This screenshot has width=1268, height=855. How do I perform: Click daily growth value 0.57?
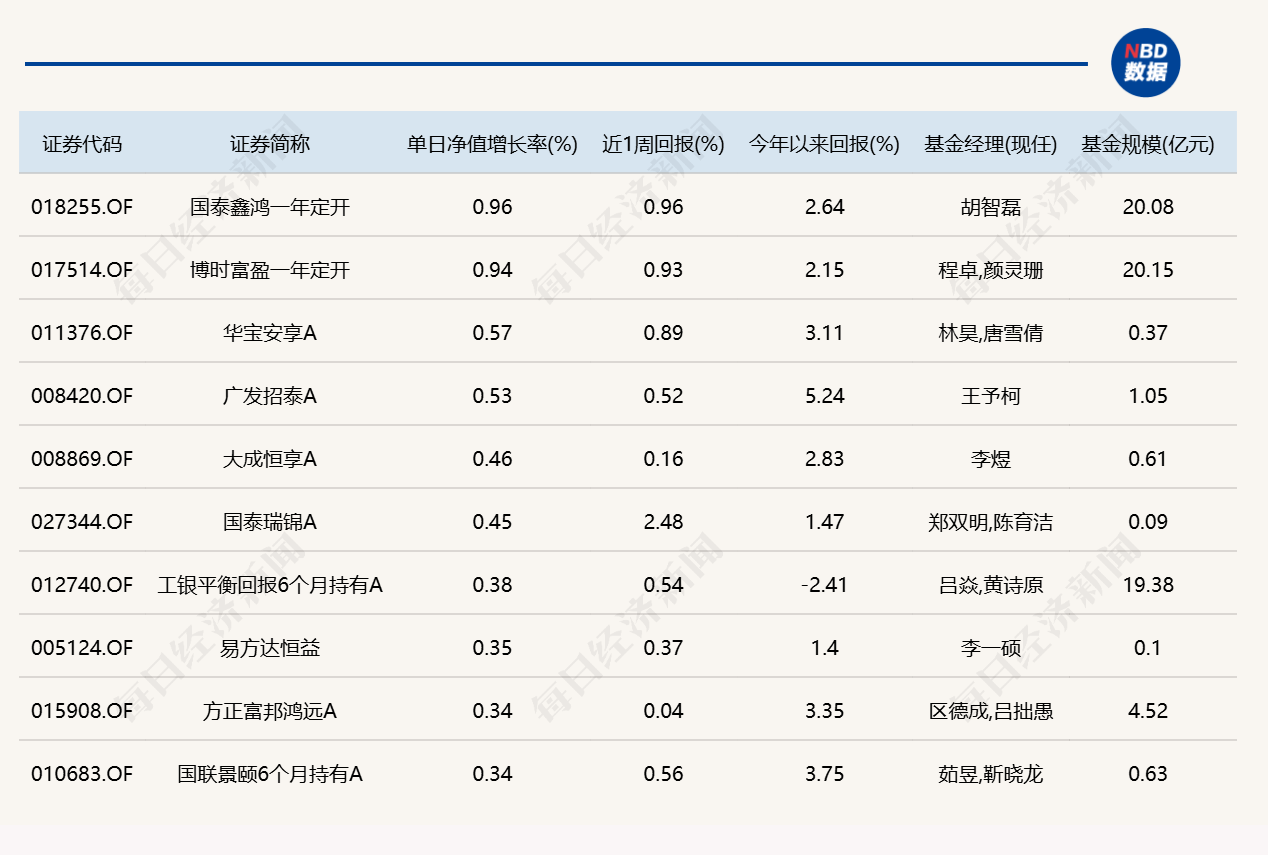click(x=492, y=333)
